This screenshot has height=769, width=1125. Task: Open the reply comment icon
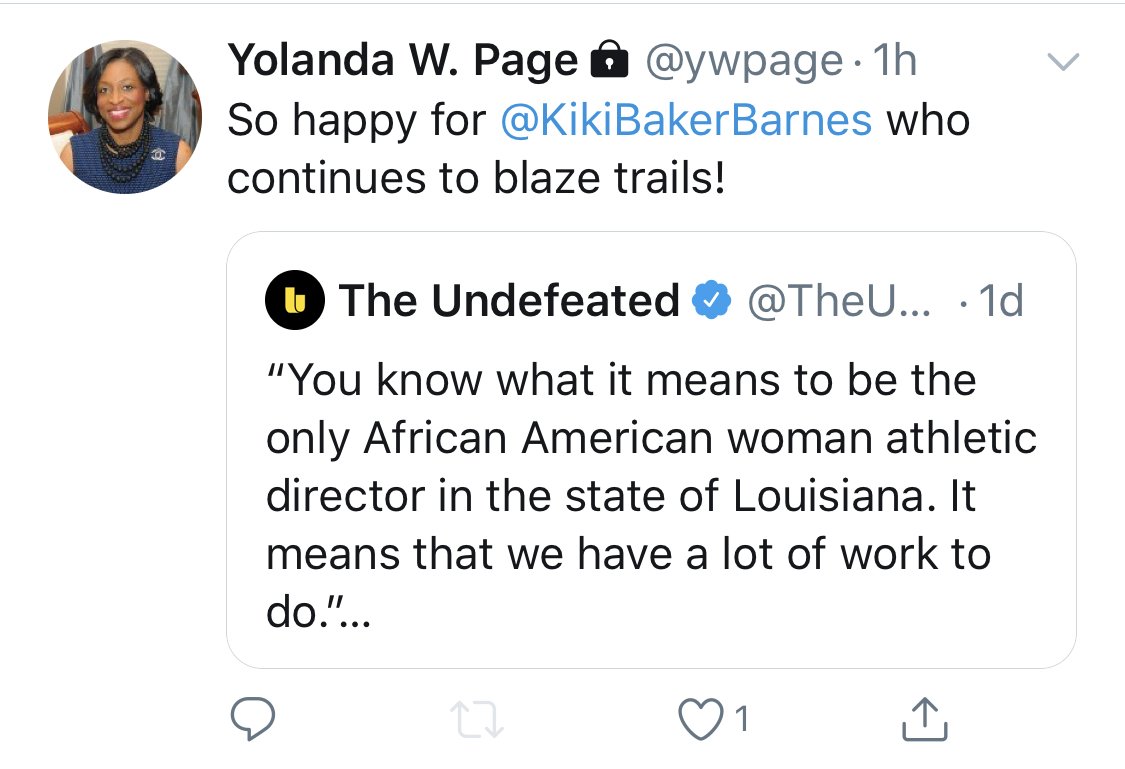[253, 718]
